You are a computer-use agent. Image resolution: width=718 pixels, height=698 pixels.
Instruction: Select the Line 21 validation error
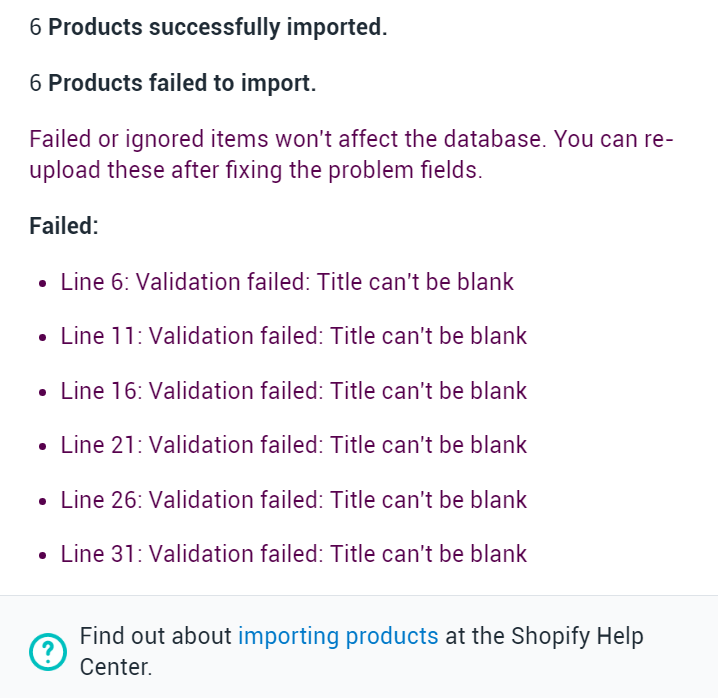click(x=293, y=445)
